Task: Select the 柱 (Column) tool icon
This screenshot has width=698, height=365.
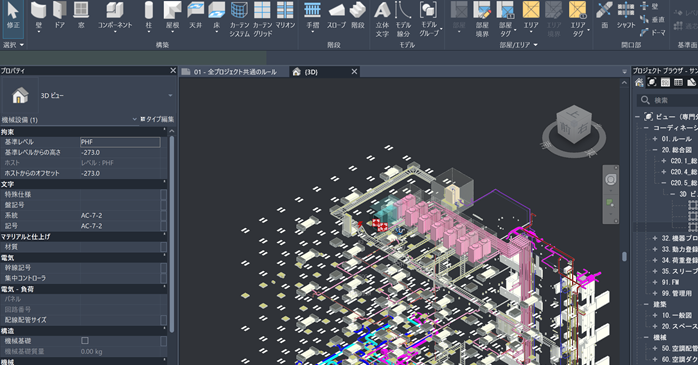Action: (x=149, y=11)
